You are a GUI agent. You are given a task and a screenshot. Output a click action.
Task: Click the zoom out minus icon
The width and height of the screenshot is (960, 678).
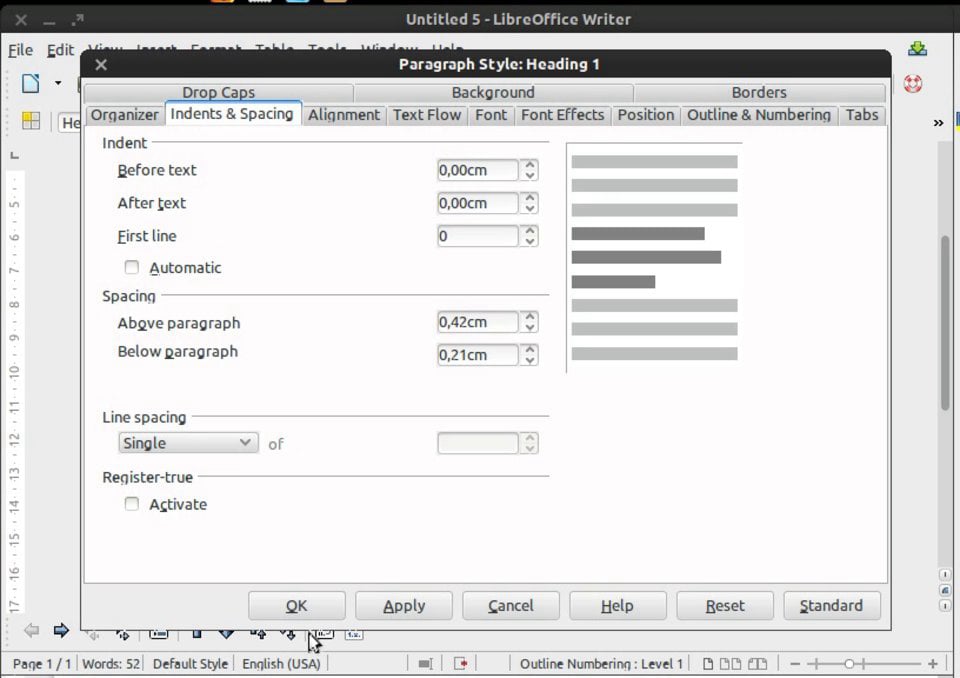[795, 663]
